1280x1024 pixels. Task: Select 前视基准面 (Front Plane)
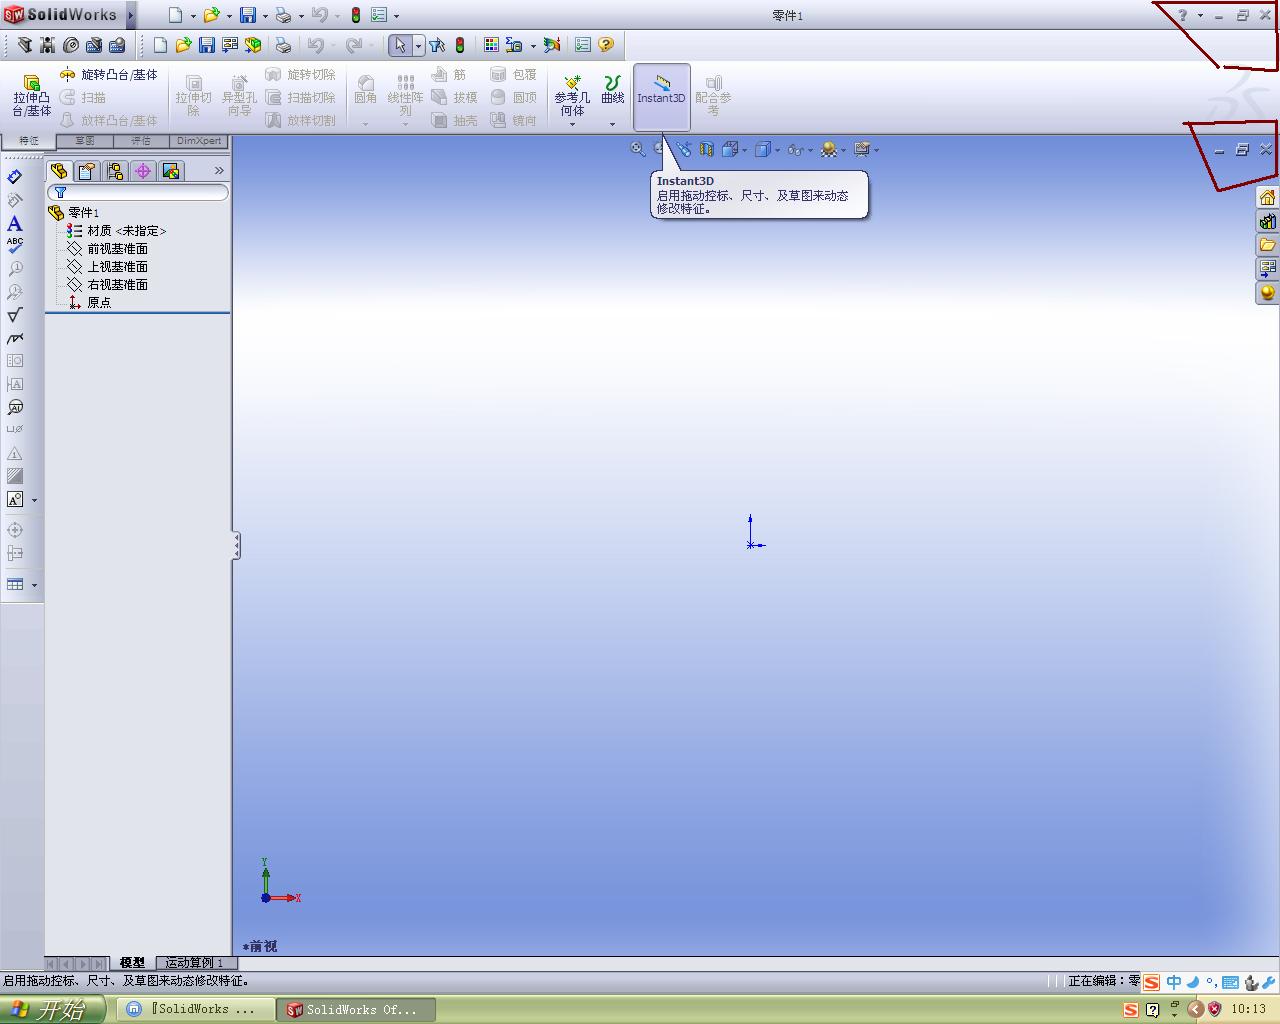click(108, 248)
